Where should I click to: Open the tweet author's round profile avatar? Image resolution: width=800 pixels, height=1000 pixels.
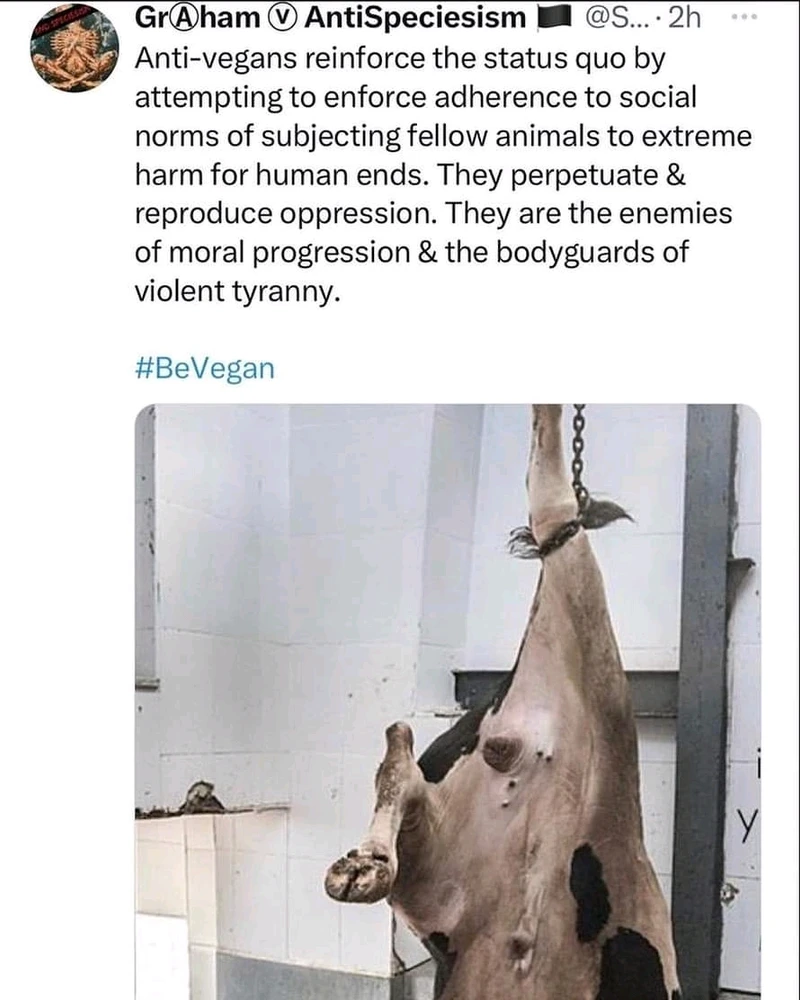coord(75,49)
